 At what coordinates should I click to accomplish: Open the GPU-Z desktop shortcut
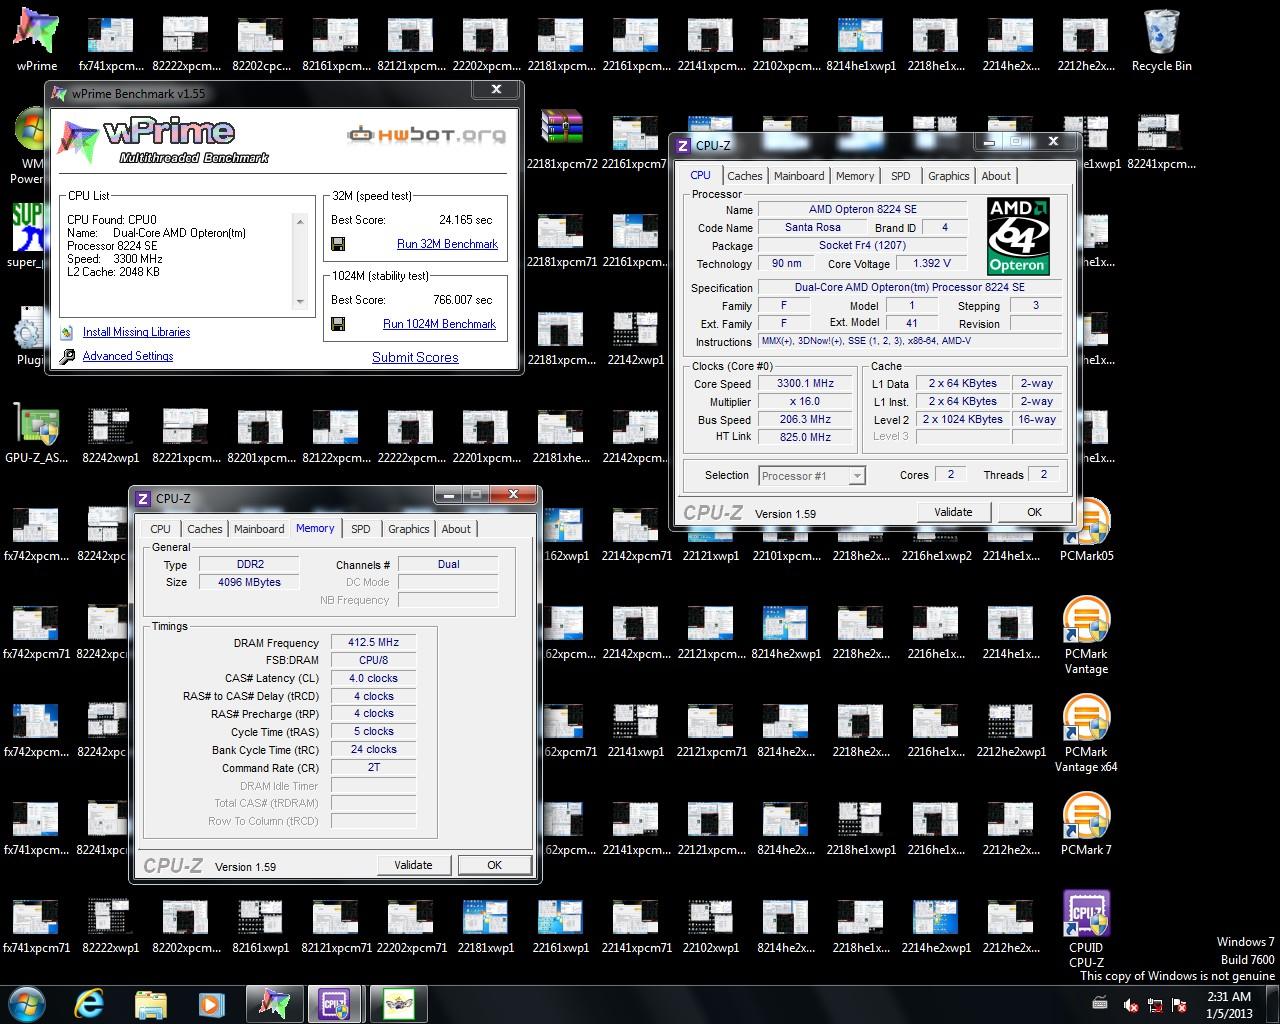click(36, 433)
